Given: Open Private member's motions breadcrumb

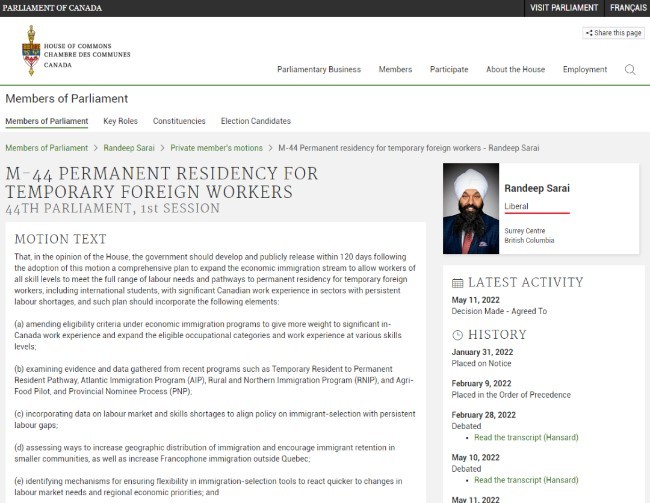Looking at the screenshot, I should point(216,148).
